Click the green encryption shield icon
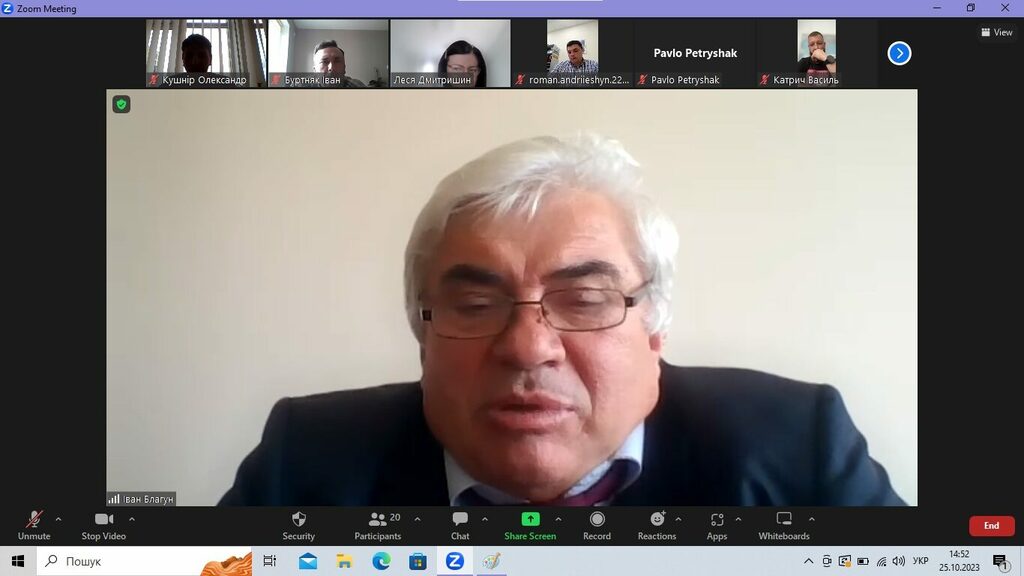The width and height of the screenshot is (1024, 576). (x=121, y=104)
